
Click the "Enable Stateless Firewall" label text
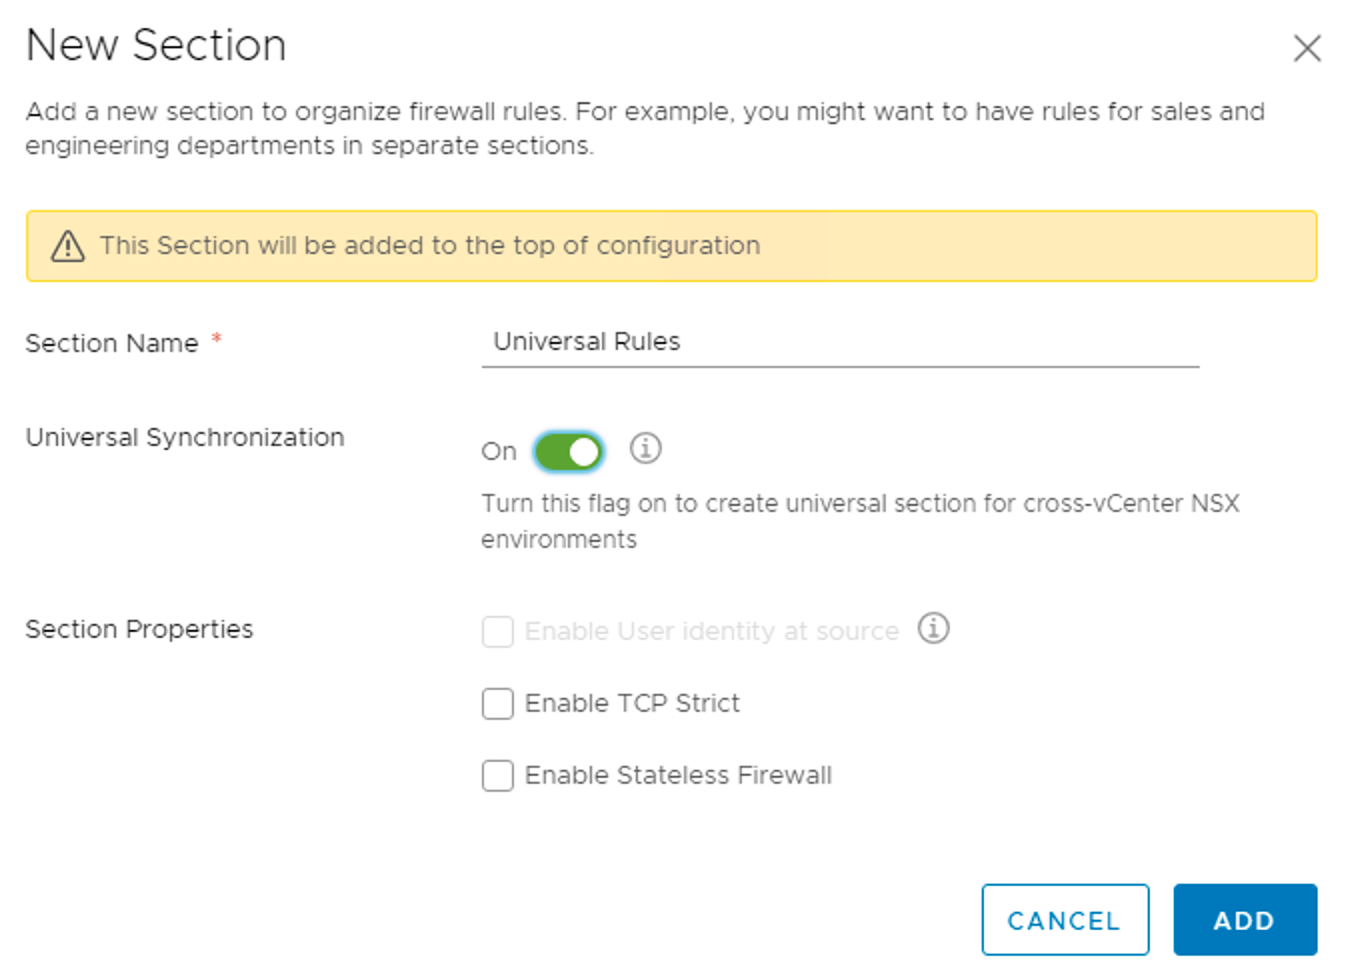pos(678,776)
